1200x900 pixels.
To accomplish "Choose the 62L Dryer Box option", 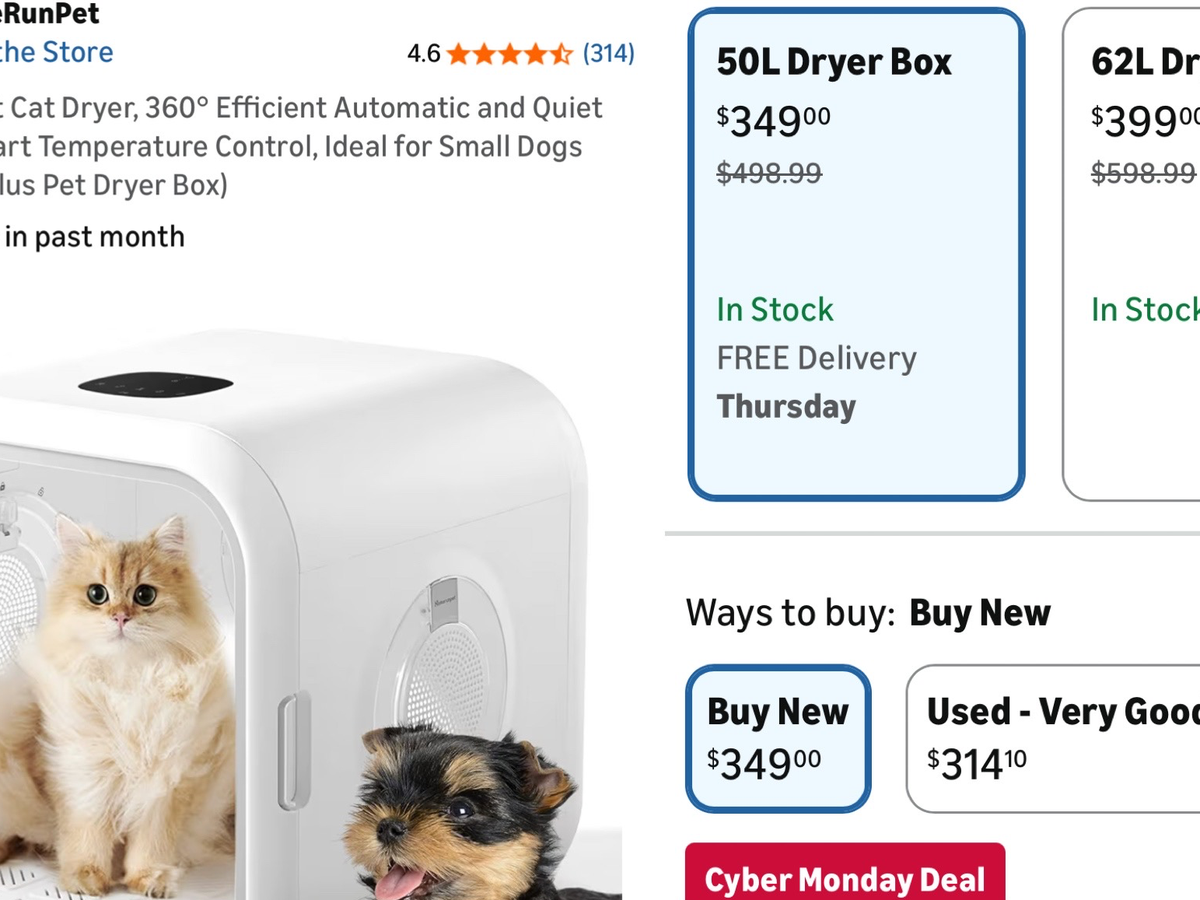I will pos(1131,254).
